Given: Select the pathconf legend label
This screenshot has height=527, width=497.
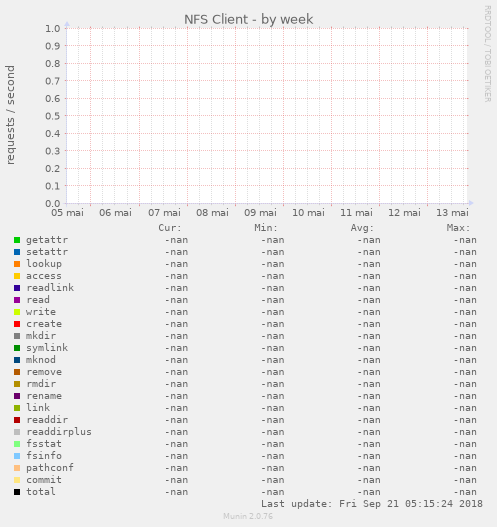Looking at the screenshot, I should 50,468.
